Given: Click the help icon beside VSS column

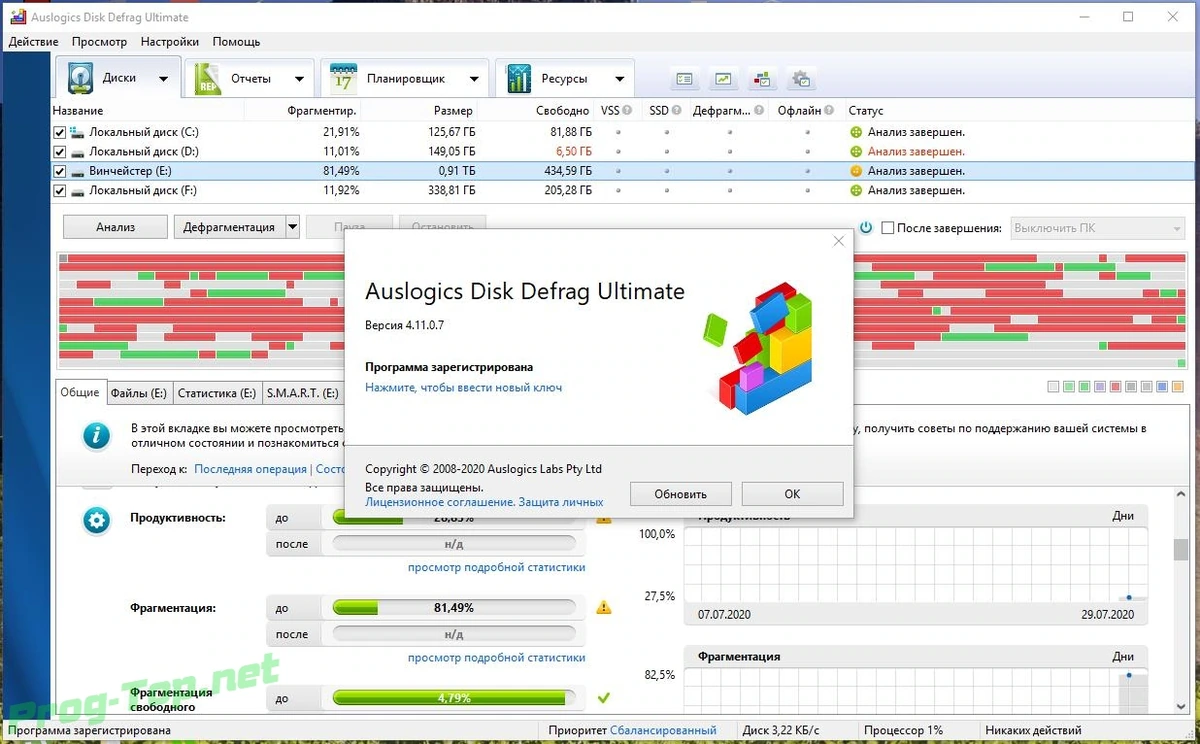Looking at the screenshot, I should [x=629, y=111].
